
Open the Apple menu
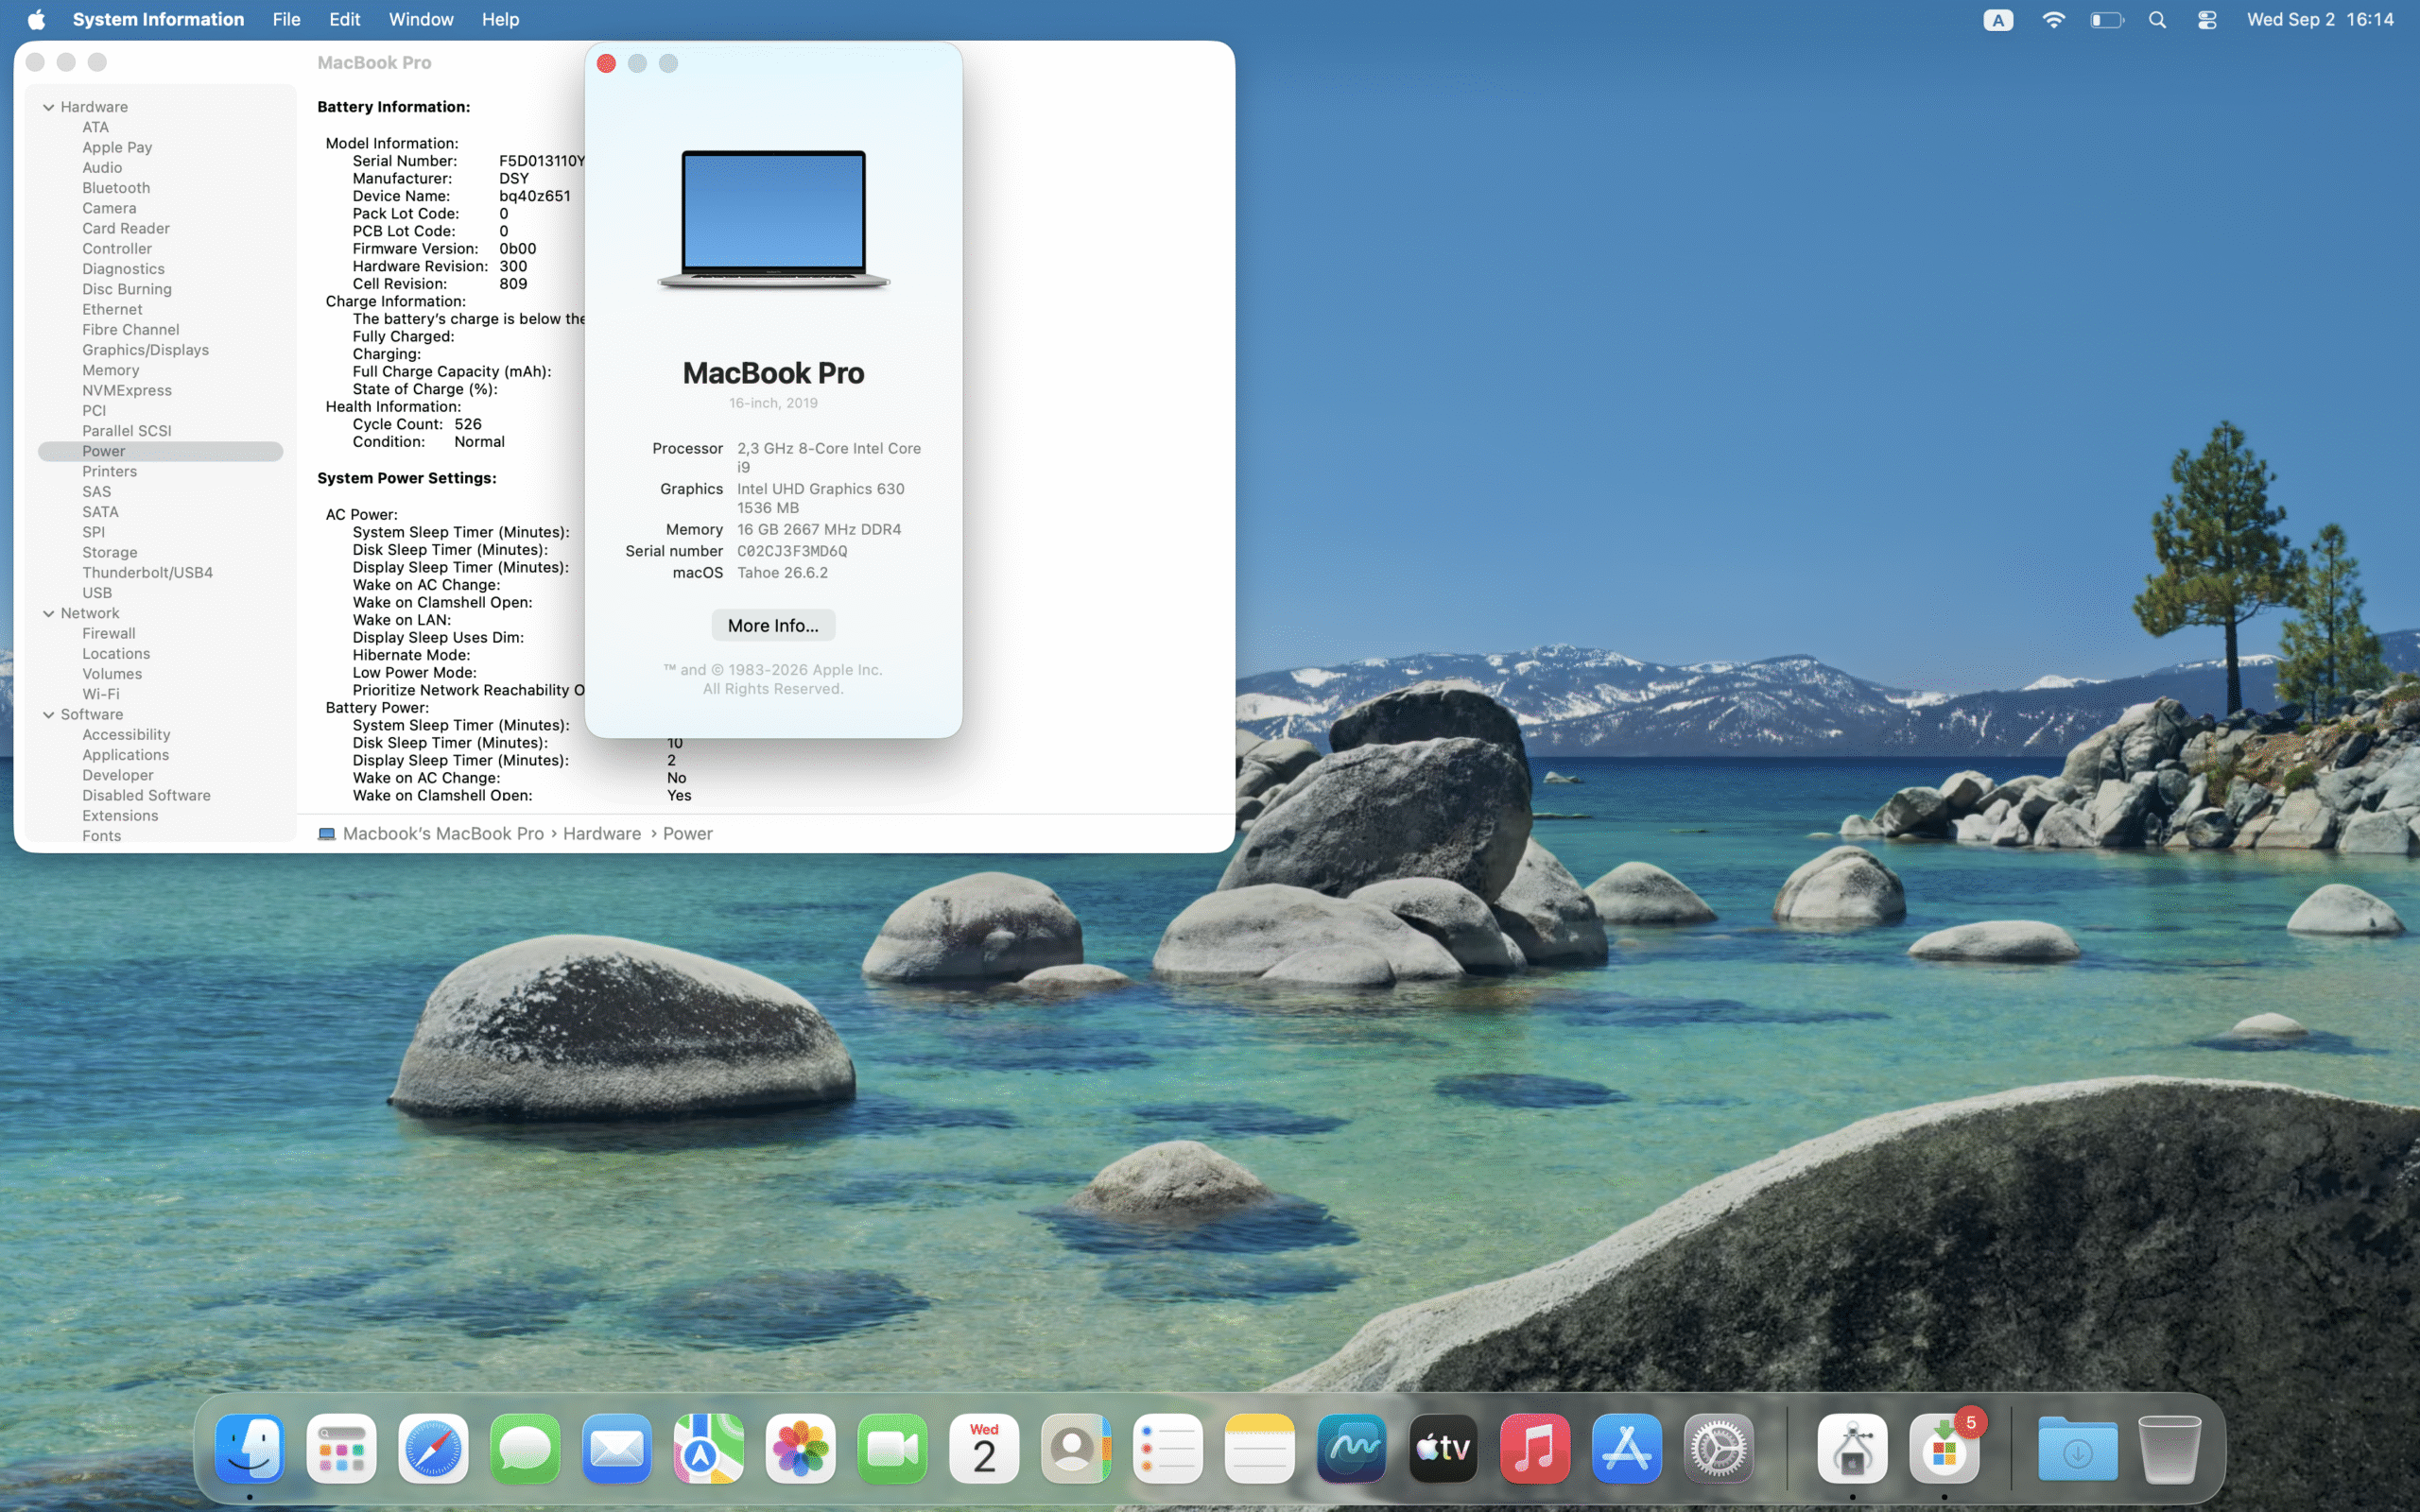[36, 19]
